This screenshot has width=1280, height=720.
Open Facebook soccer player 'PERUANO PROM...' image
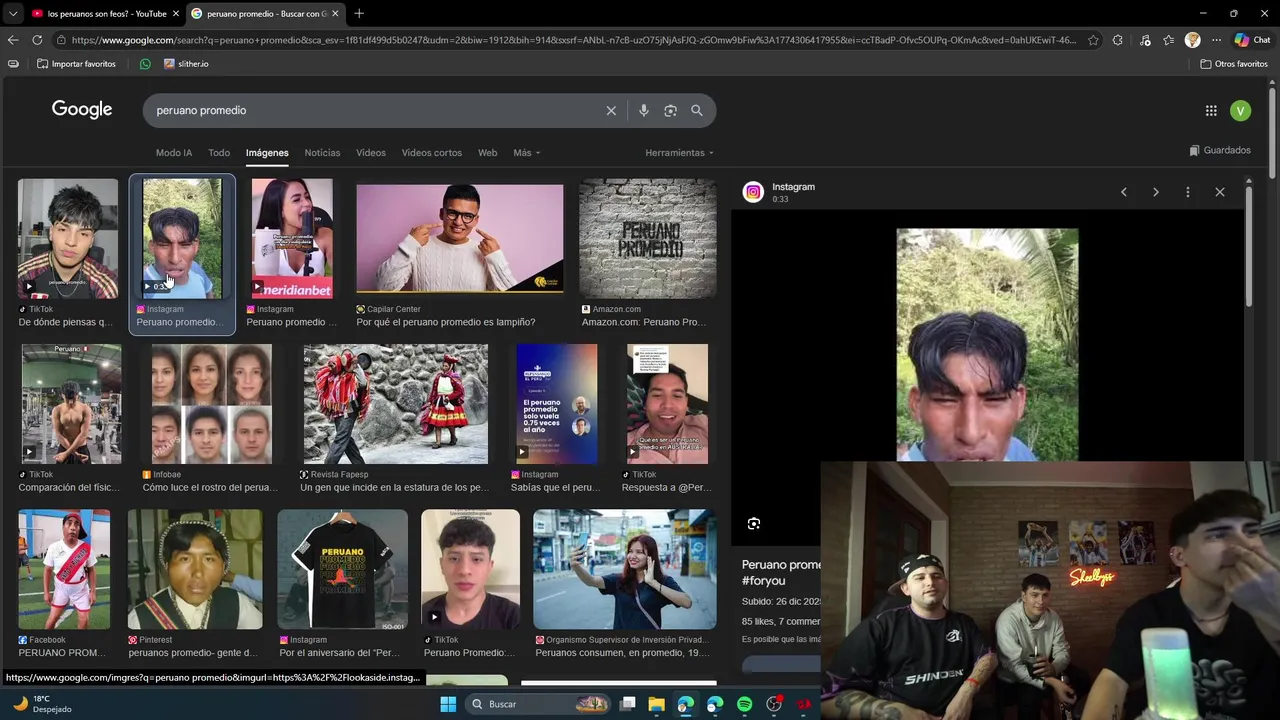[x=64, y=569]
